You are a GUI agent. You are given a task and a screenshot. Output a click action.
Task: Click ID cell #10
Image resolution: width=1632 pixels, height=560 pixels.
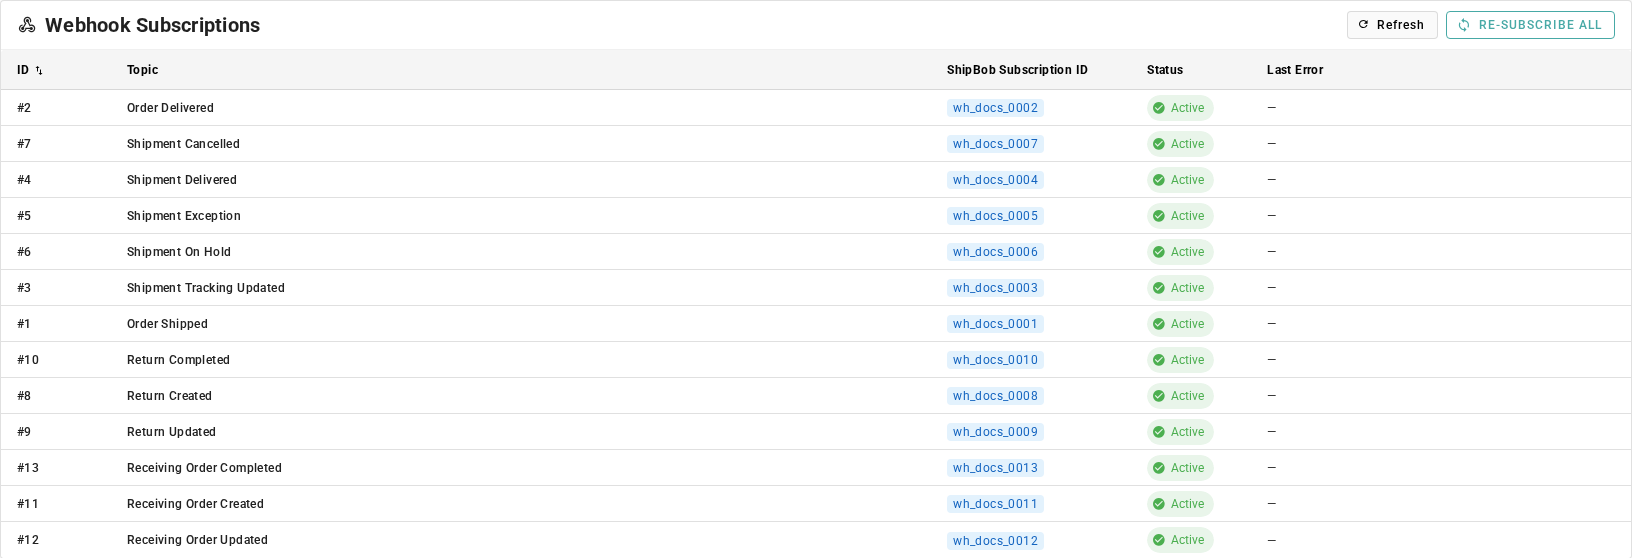[x=28, y=360]
